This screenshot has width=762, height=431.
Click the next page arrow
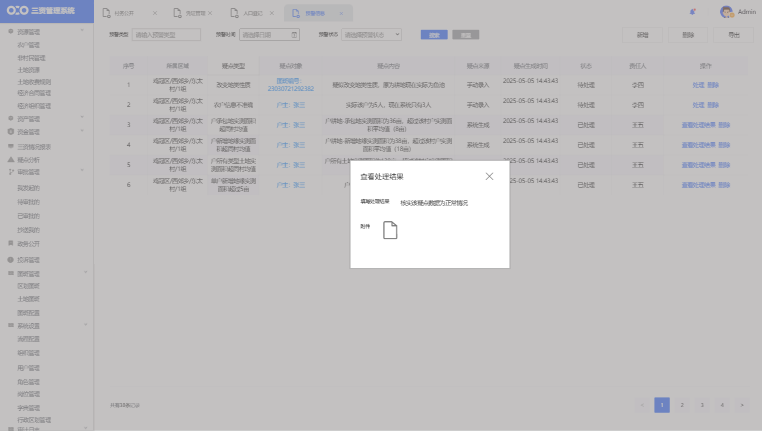pos(742,405)
